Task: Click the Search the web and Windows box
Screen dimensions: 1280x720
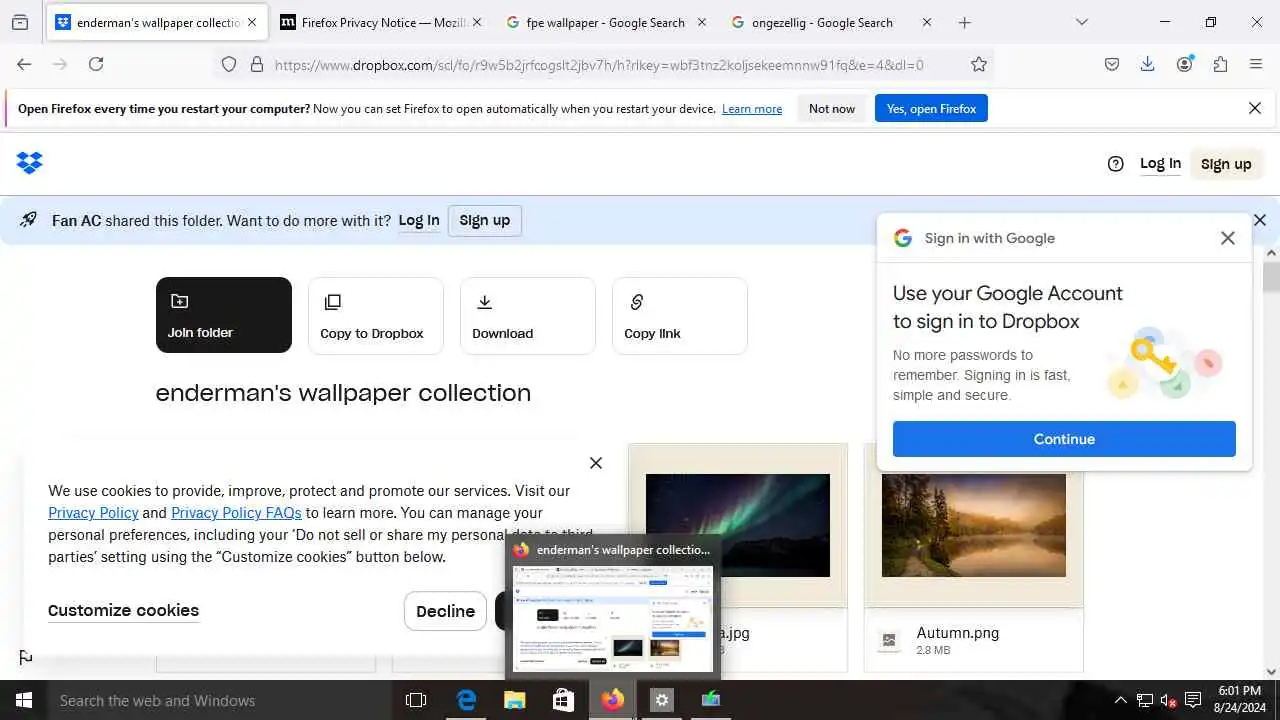Action: (219, 700)
